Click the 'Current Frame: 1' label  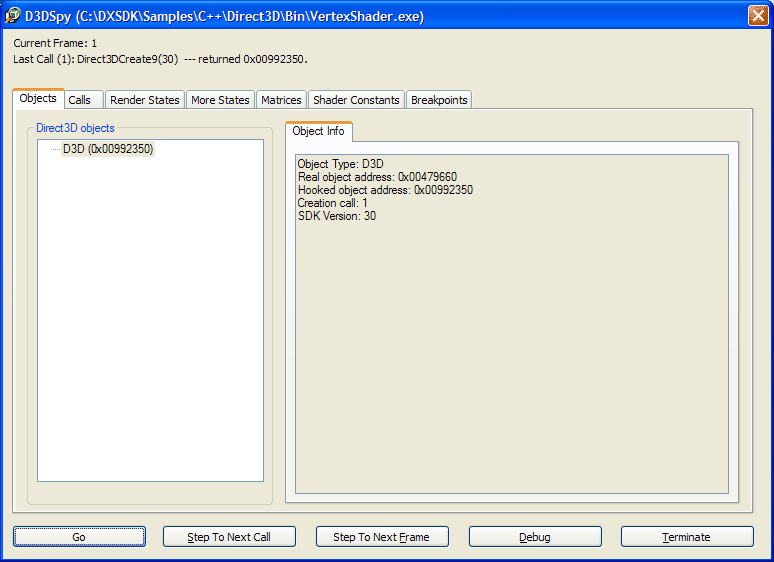point(55,43)
